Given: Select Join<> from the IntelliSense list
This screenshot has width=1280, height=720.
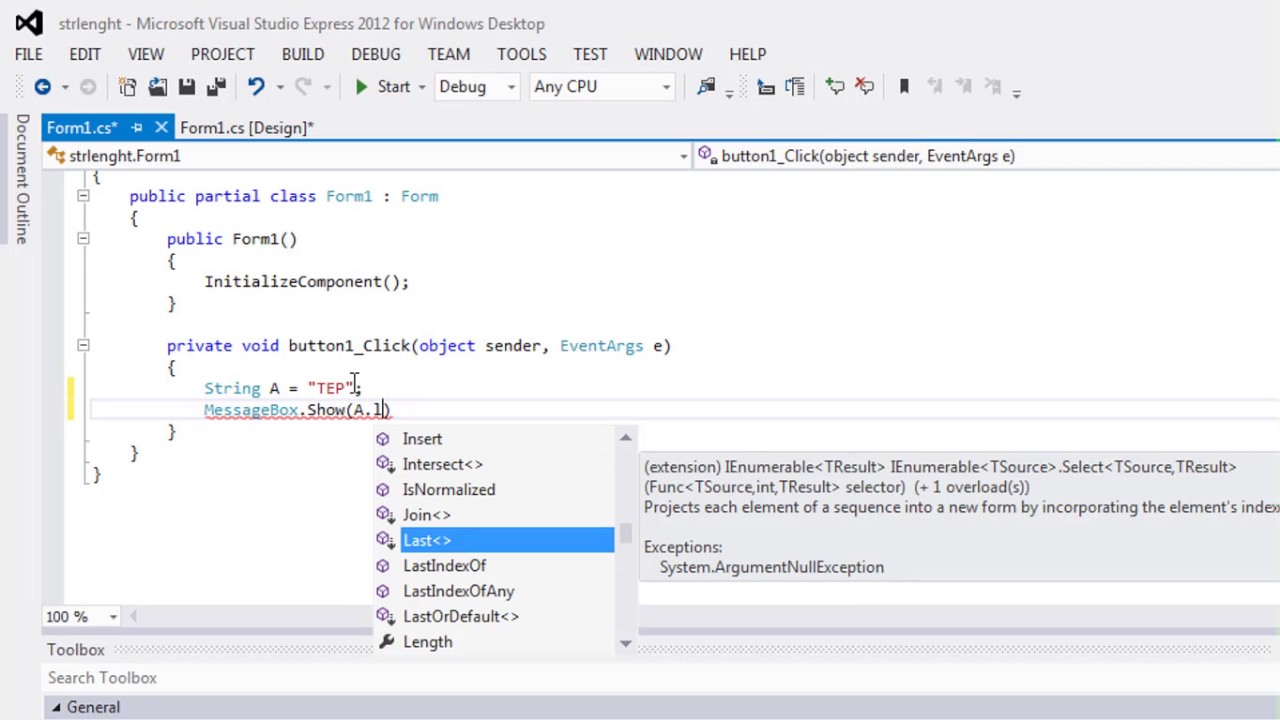Looking at the screenshot, I should tap(494, 515).
